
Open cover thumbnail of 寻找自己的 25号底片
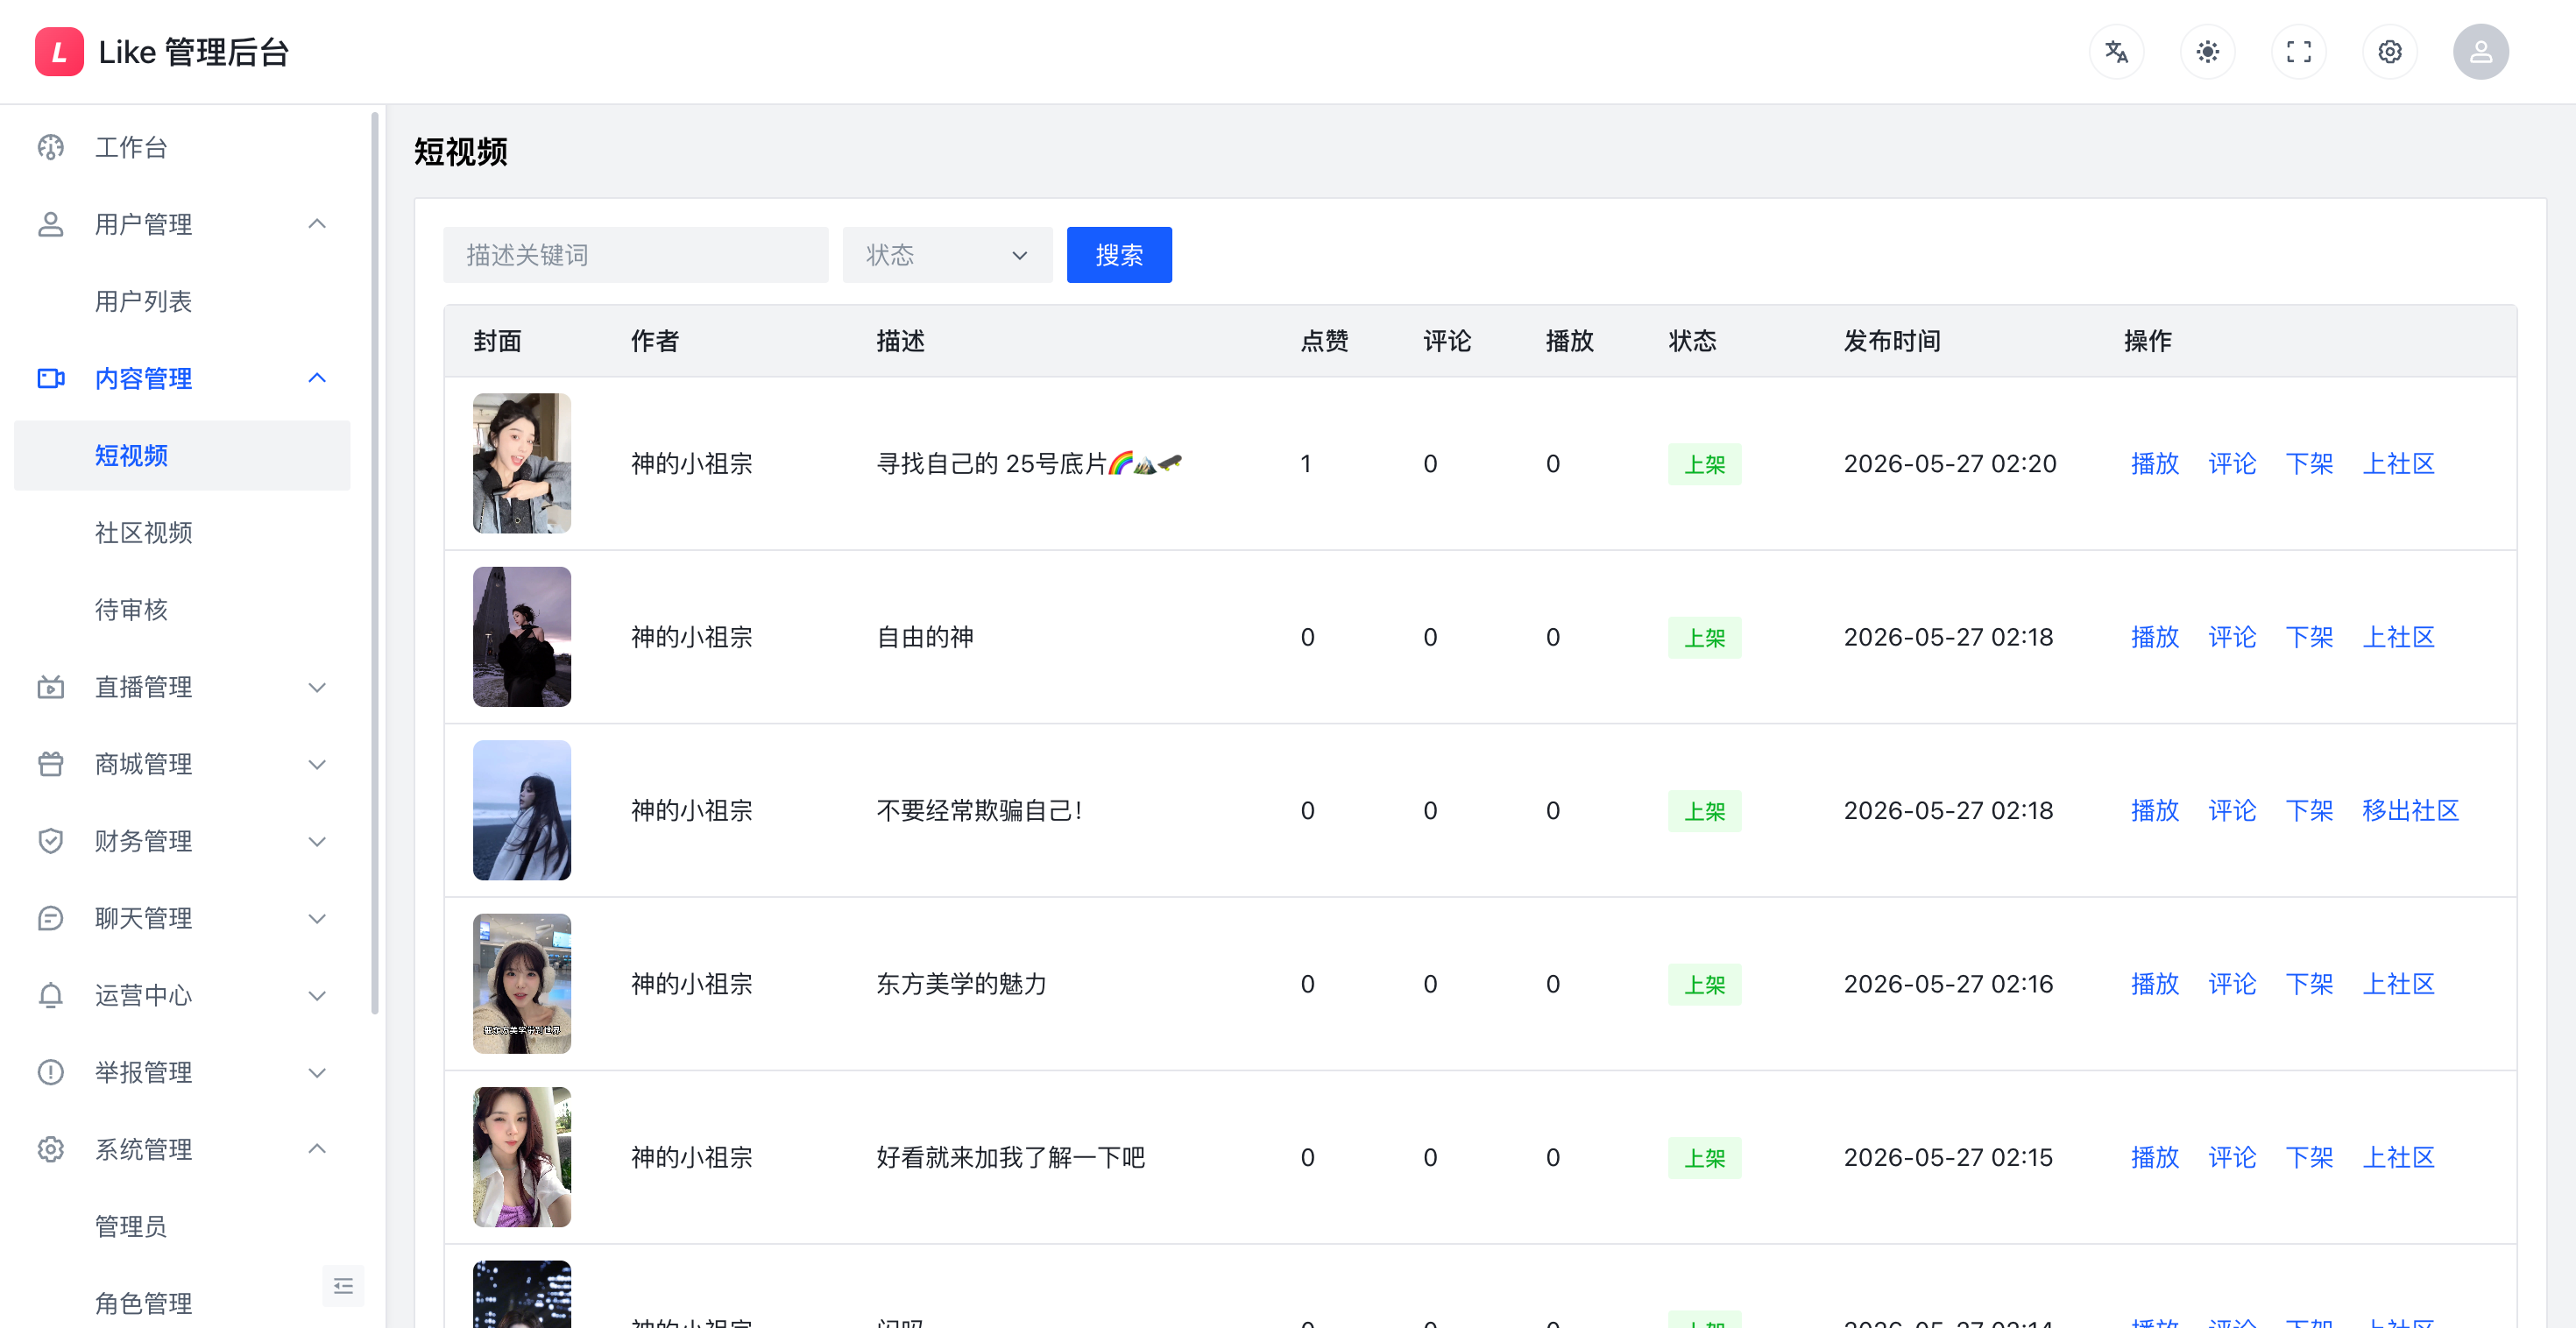coord(522,463)
